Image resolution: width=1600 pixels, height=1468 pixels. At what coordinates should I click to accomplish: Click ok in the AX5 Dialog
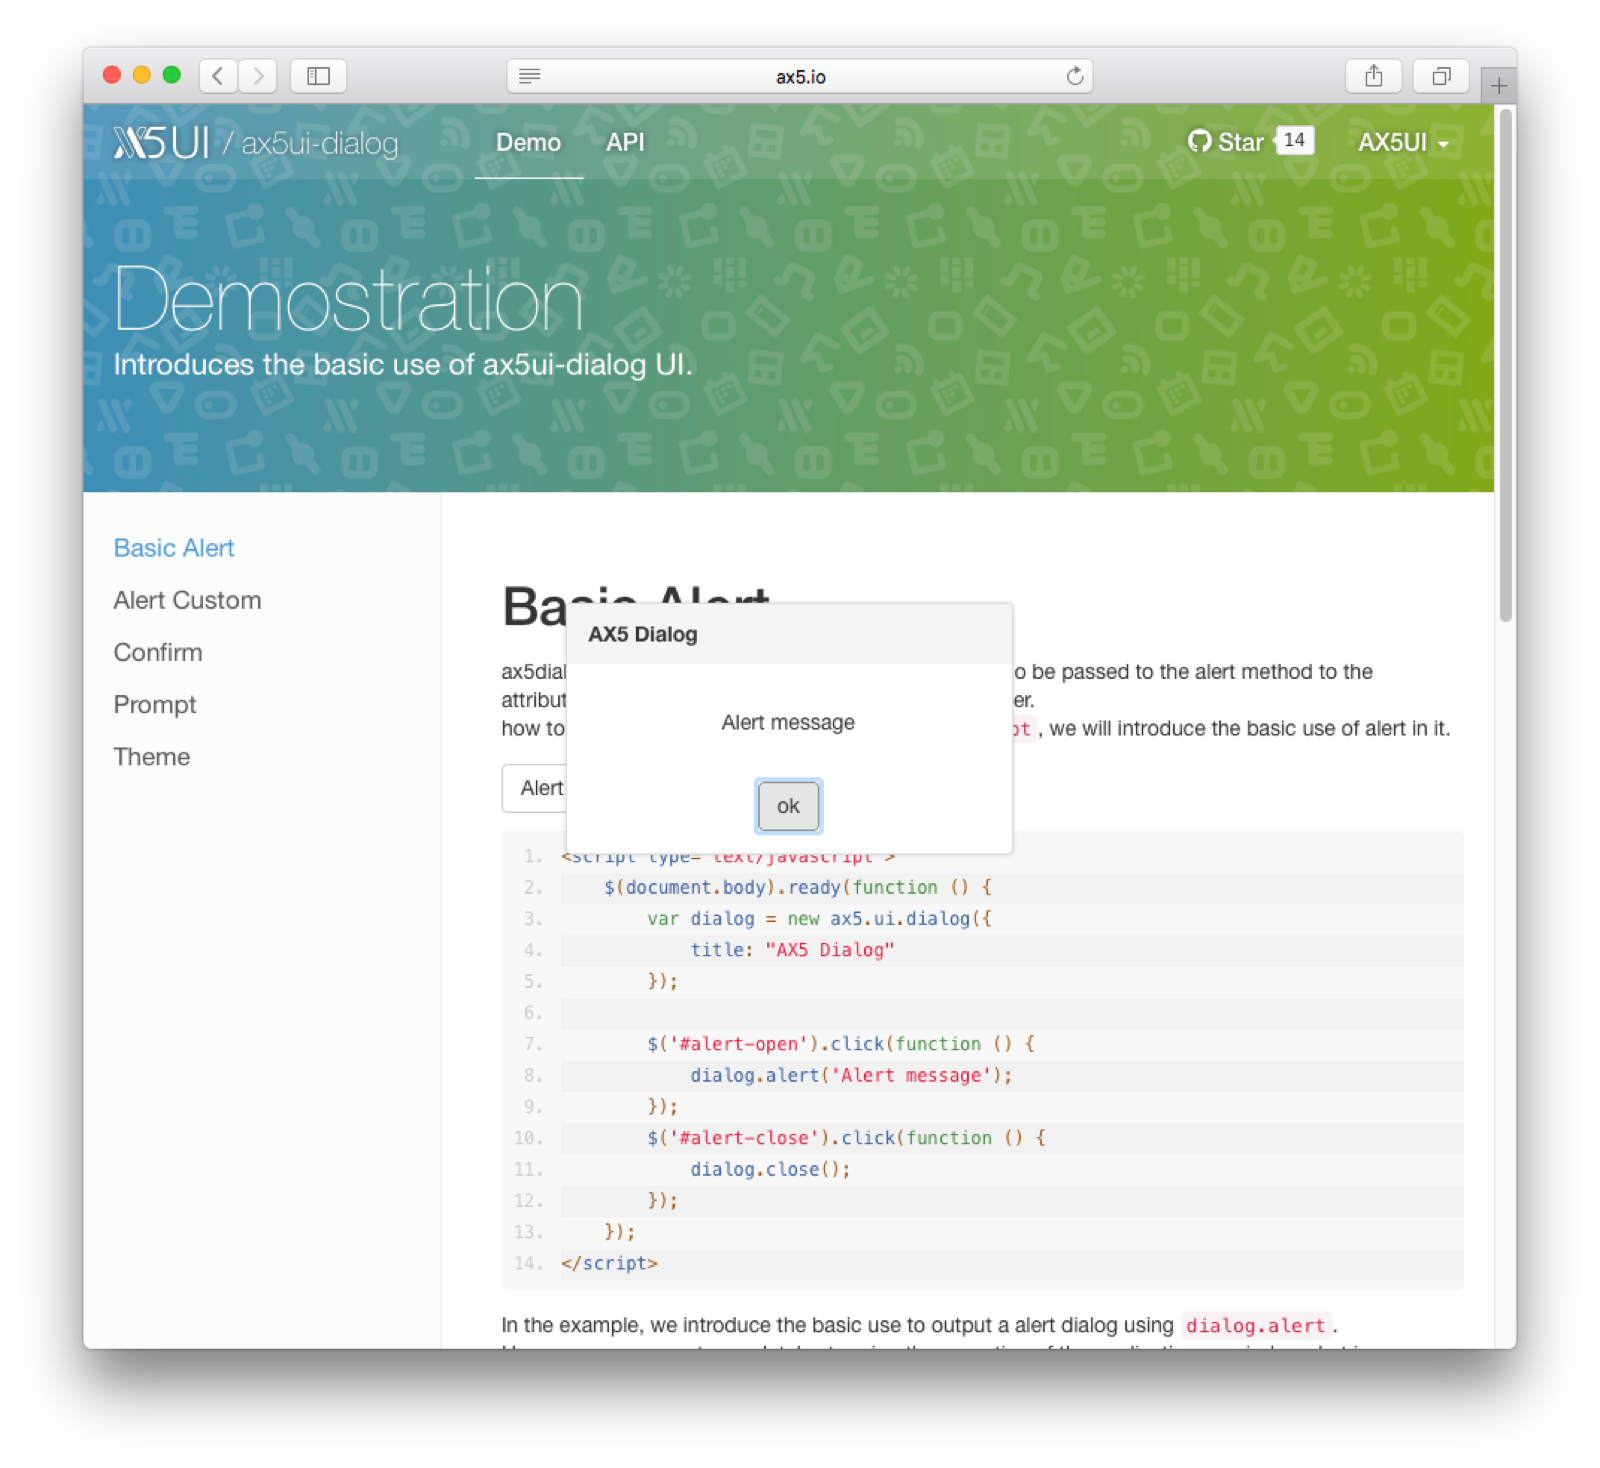click(788, 806)
